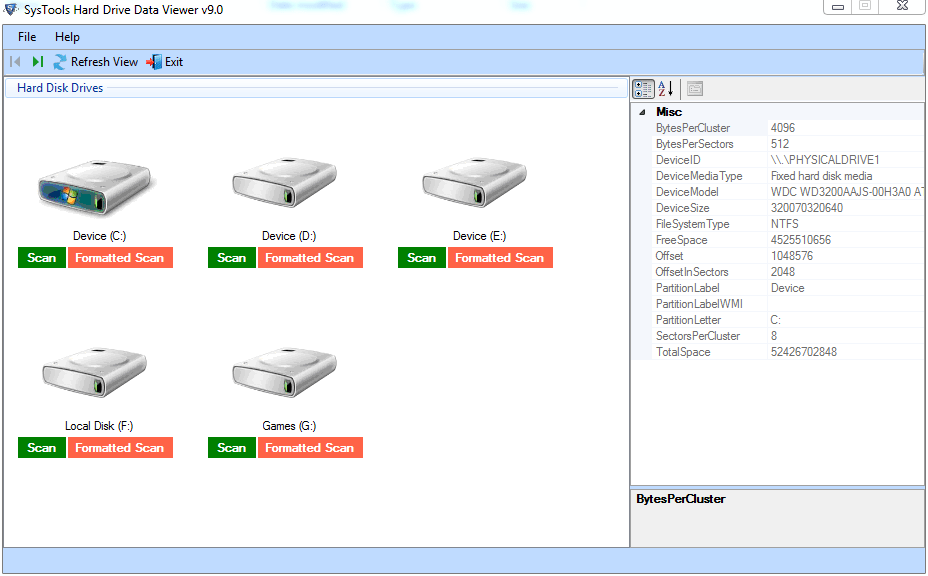The width and height of the screenshot is (928, 576).
Task: Click the WDC WD3200AAJS model value
Action: [x=846, y=192]
